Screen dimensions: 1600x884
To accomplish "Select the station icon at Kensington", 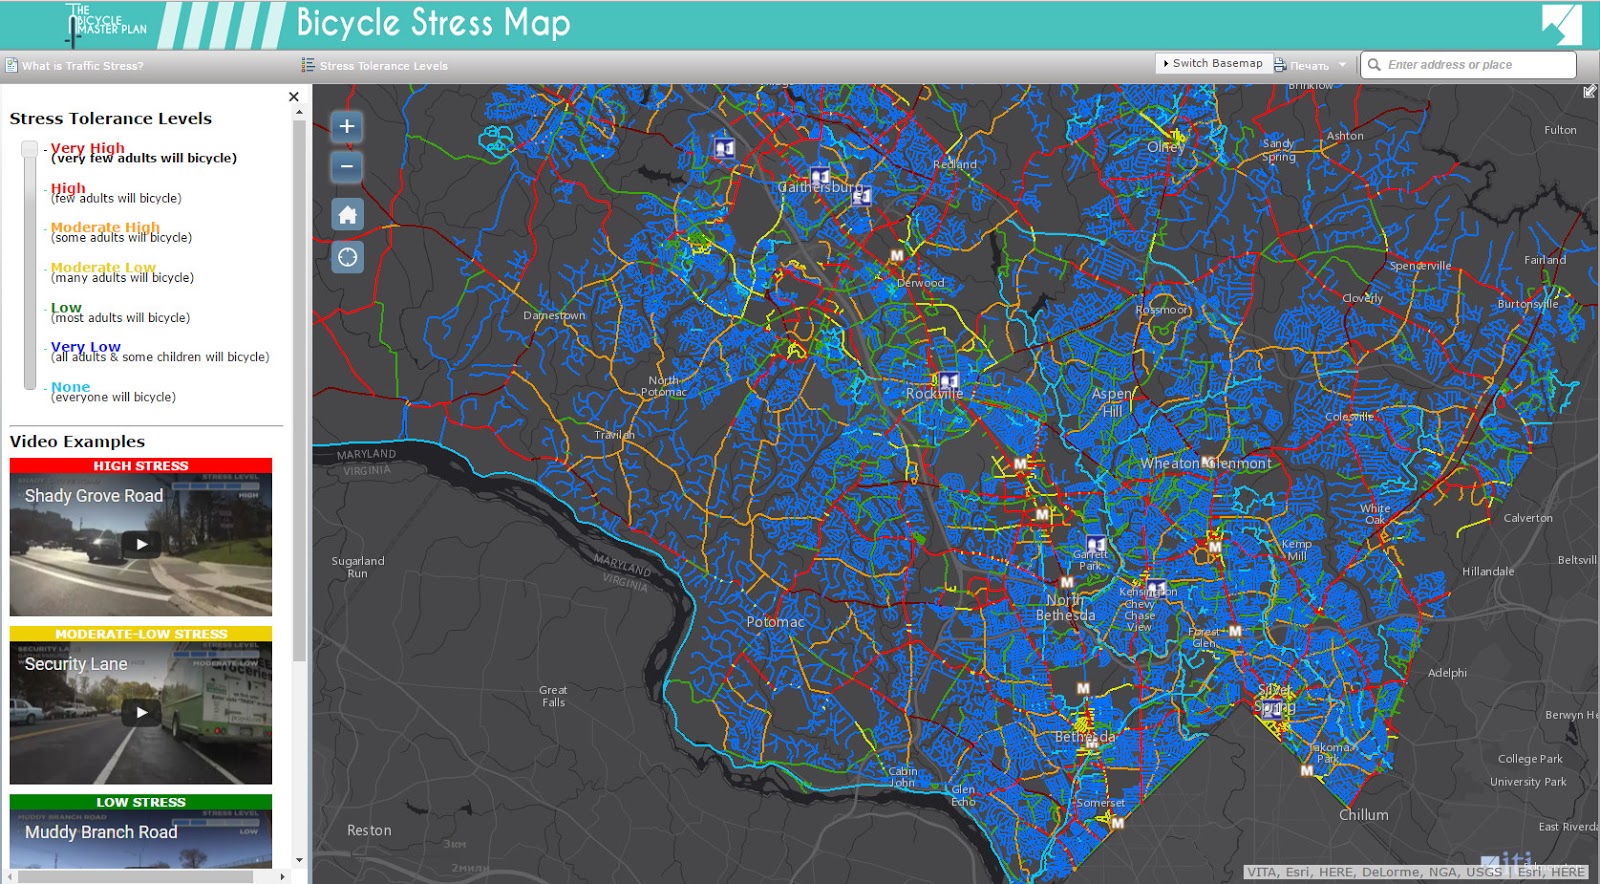I will (x=1156, y=588).
